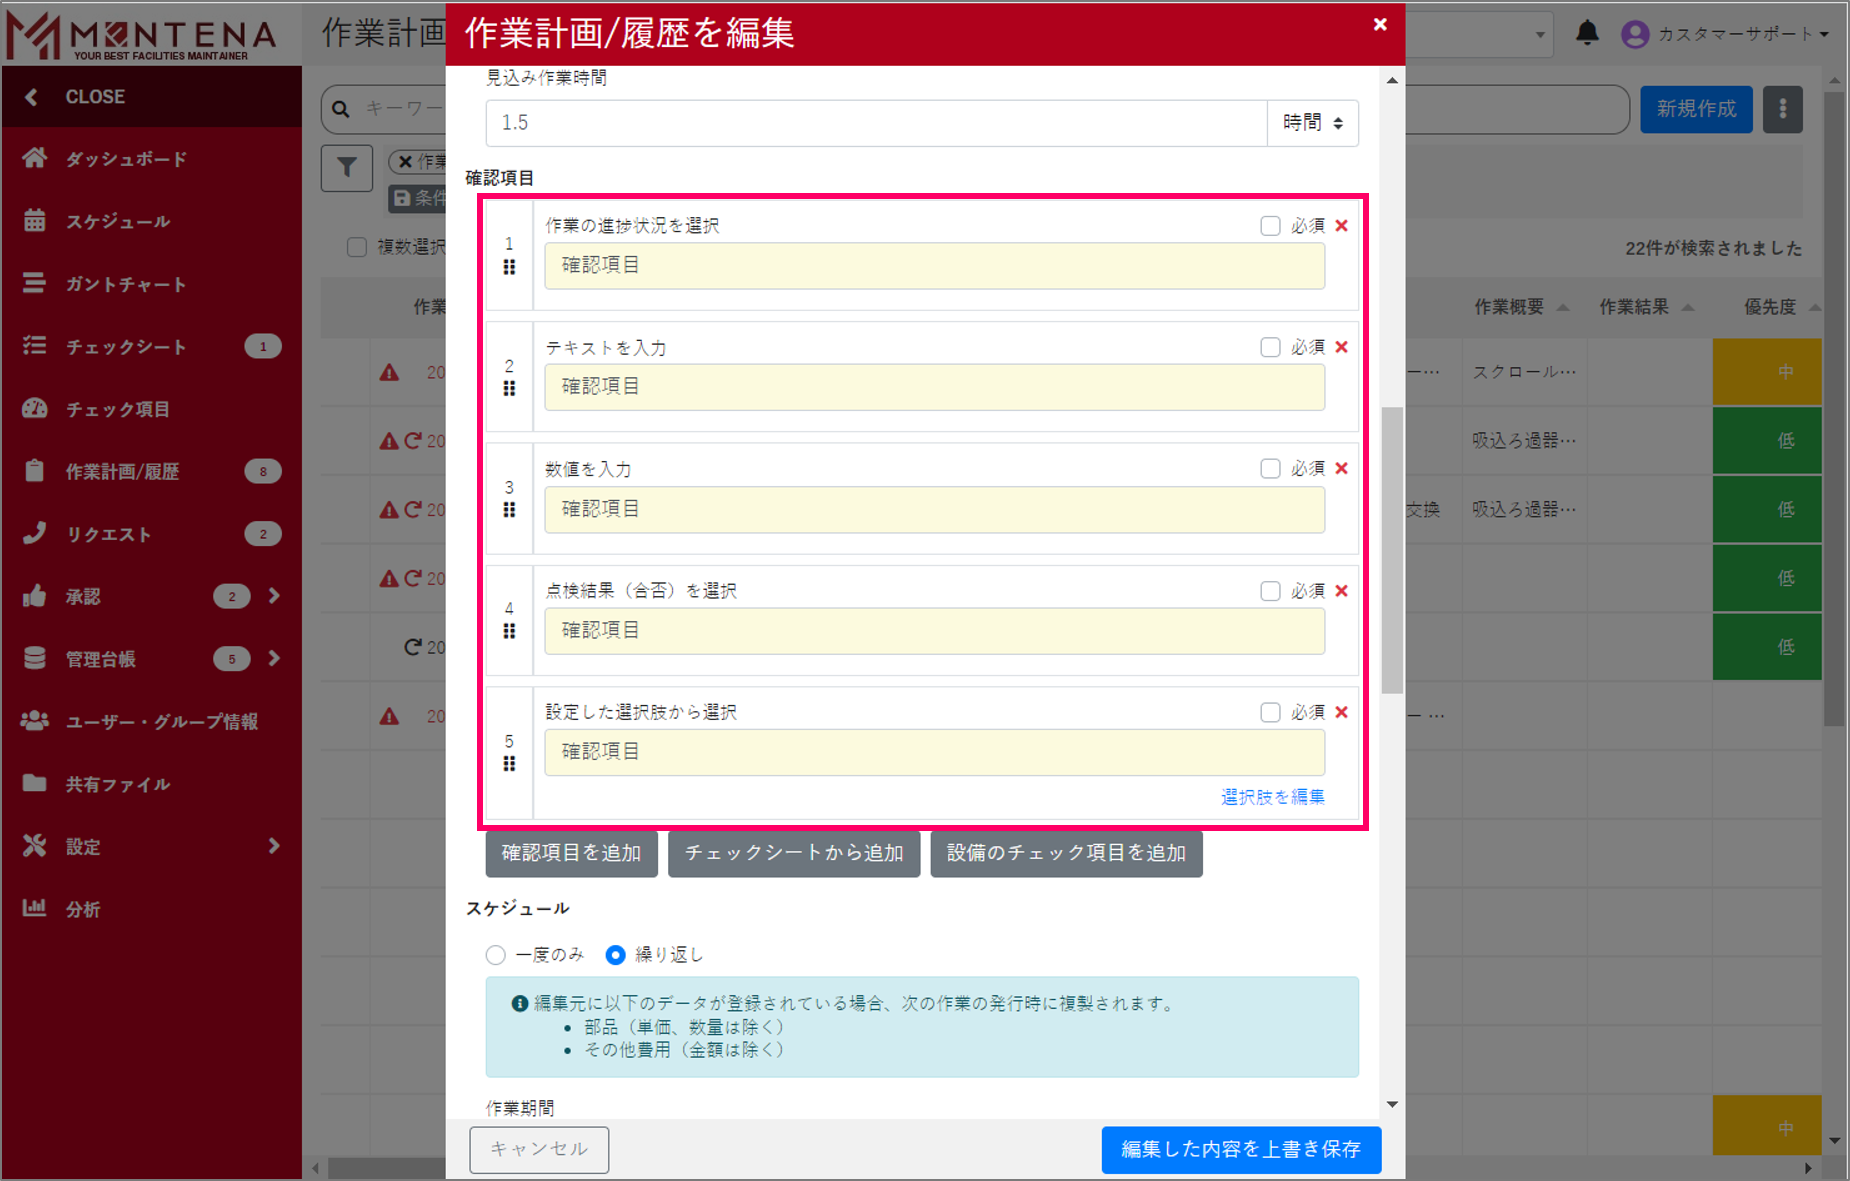Delete confirmation item 1 with red X
1850x1181 pixels.
pos(1342,226)
